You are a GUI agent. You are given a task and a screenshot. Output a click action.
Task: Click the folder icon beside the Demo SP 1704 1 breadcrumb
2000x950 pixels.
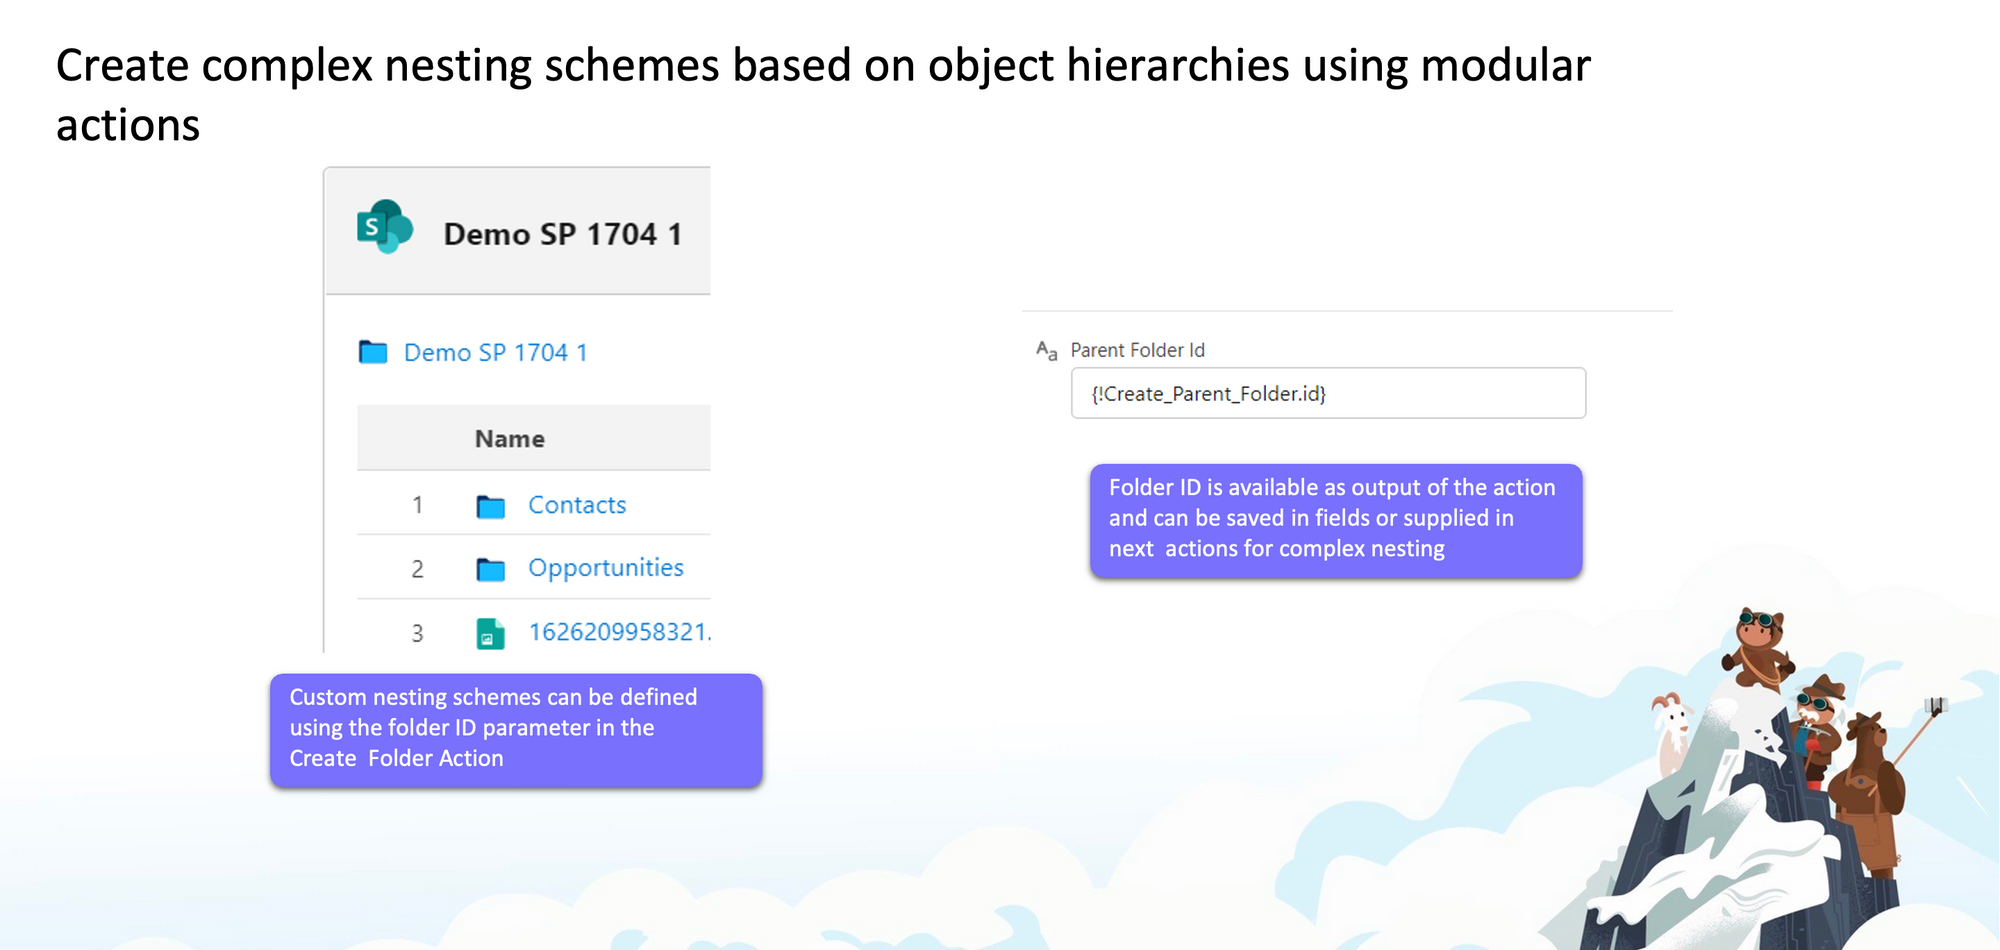(373, 352)
